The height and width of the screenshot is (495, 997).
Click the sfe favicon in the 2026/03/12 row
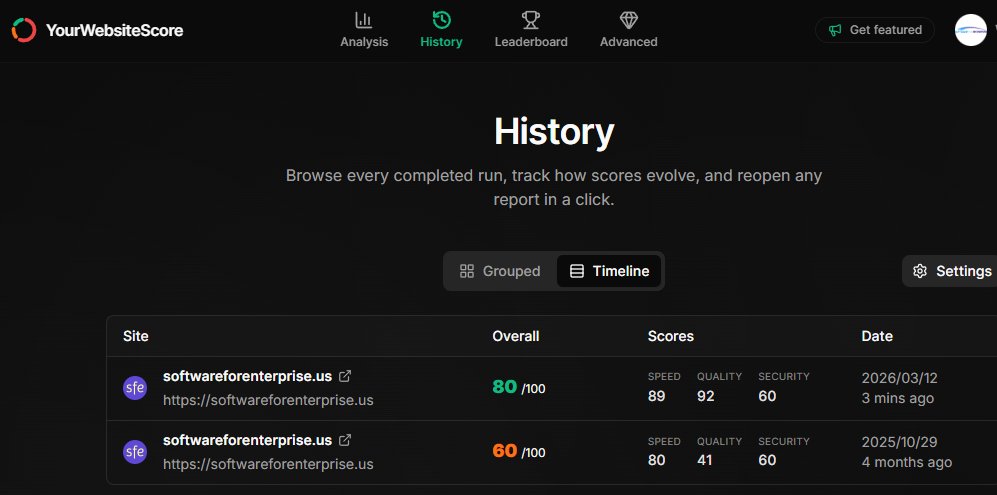pos(135,388)
